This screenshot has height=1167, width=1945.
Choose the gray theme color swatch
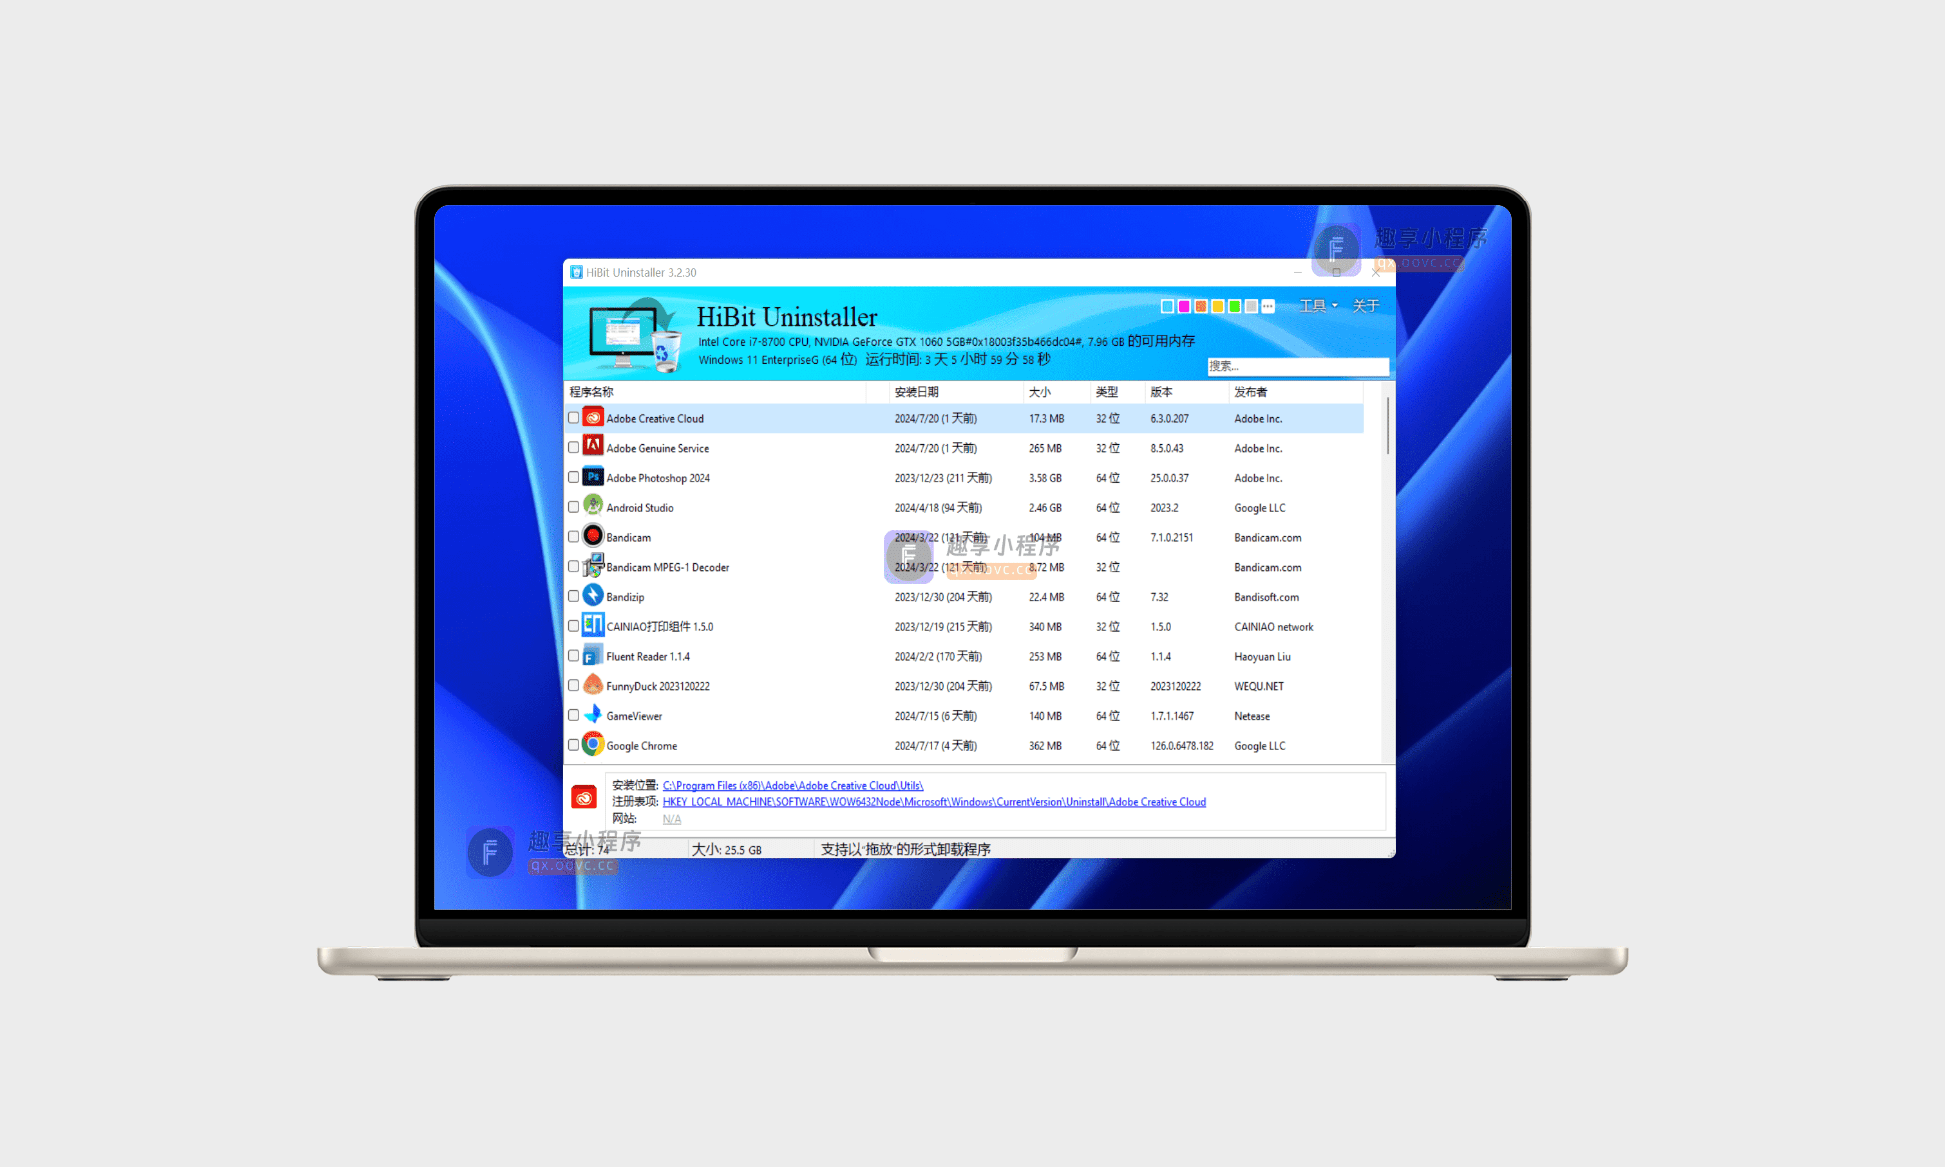1251,307
